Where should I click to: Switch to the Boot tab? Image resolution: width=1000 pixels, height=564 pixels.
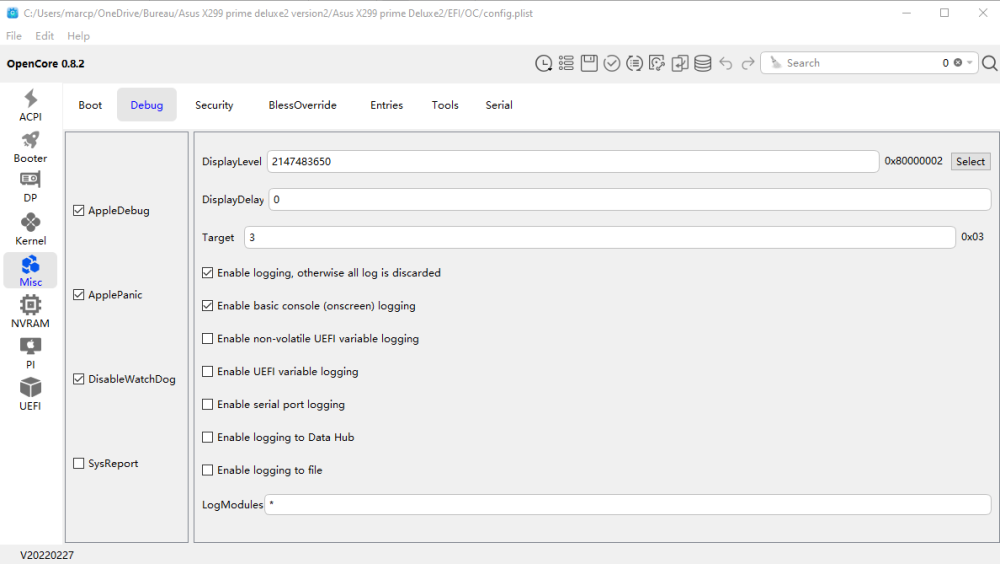[90, 105]
